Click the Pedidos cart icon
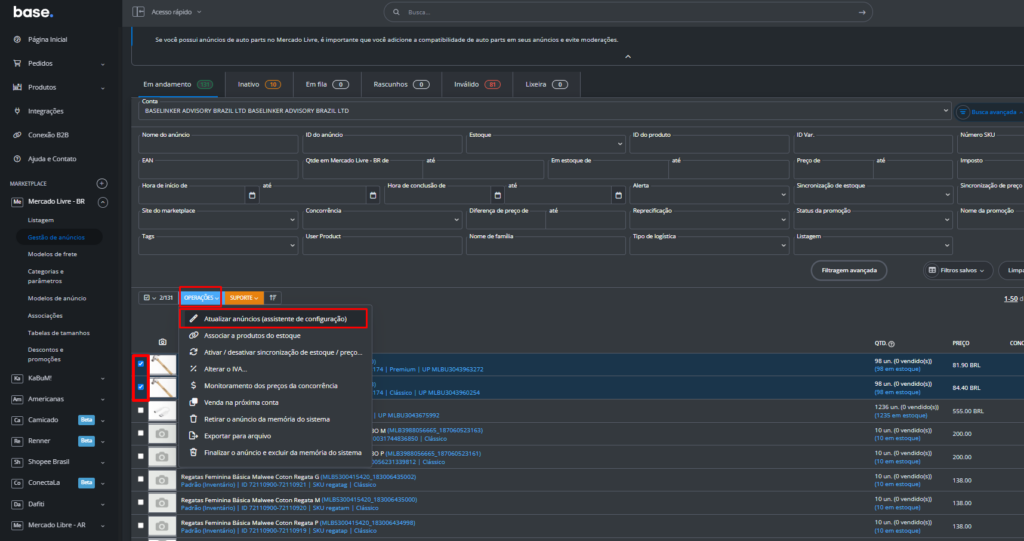Viewport: 1024px width, 541px height. pos(17,63)
